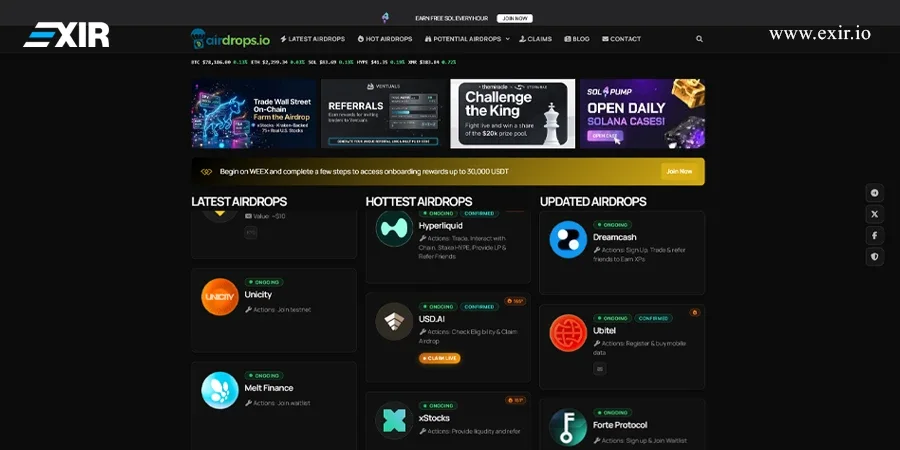Click the shield side icon

(875, 257)
